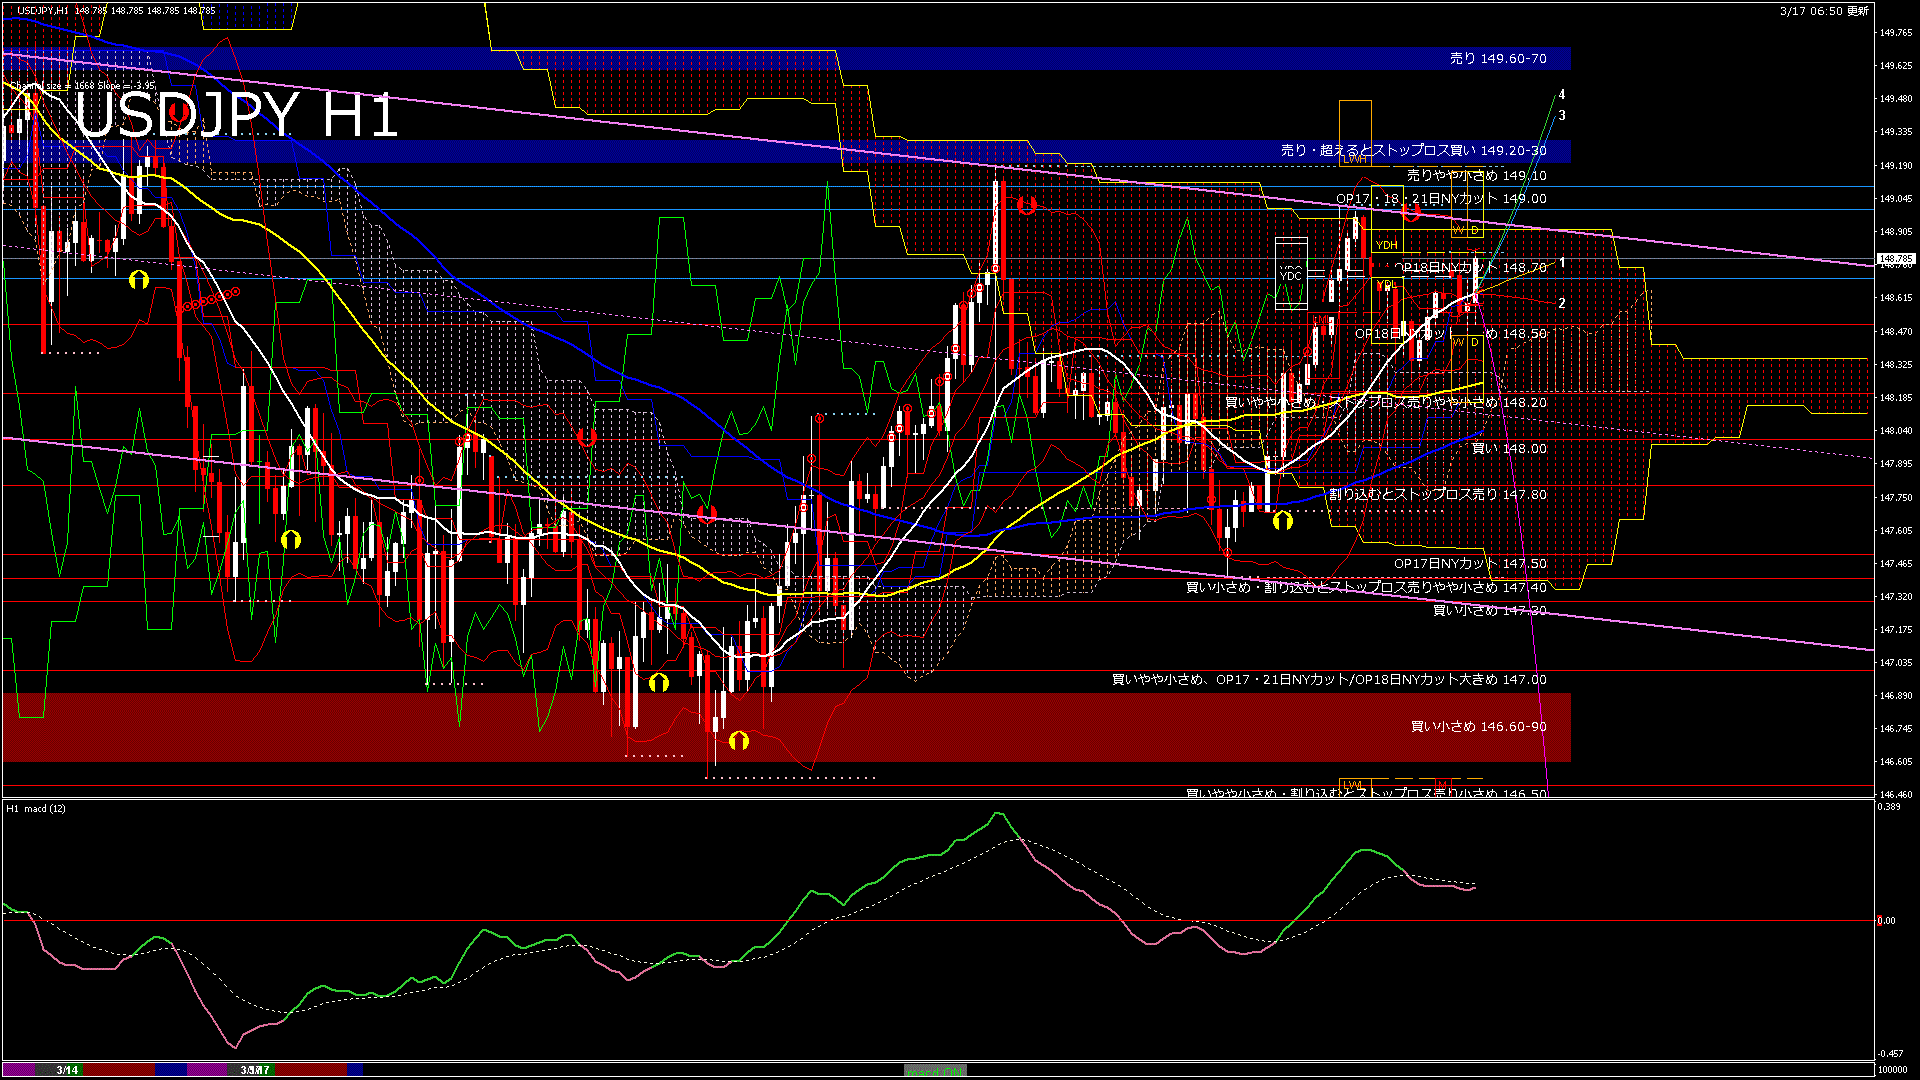Viewport: 1920px width, 1080px height.
Task: Toggle the macd ON button
Action: pyautogui.click(x=935, y=1071)
